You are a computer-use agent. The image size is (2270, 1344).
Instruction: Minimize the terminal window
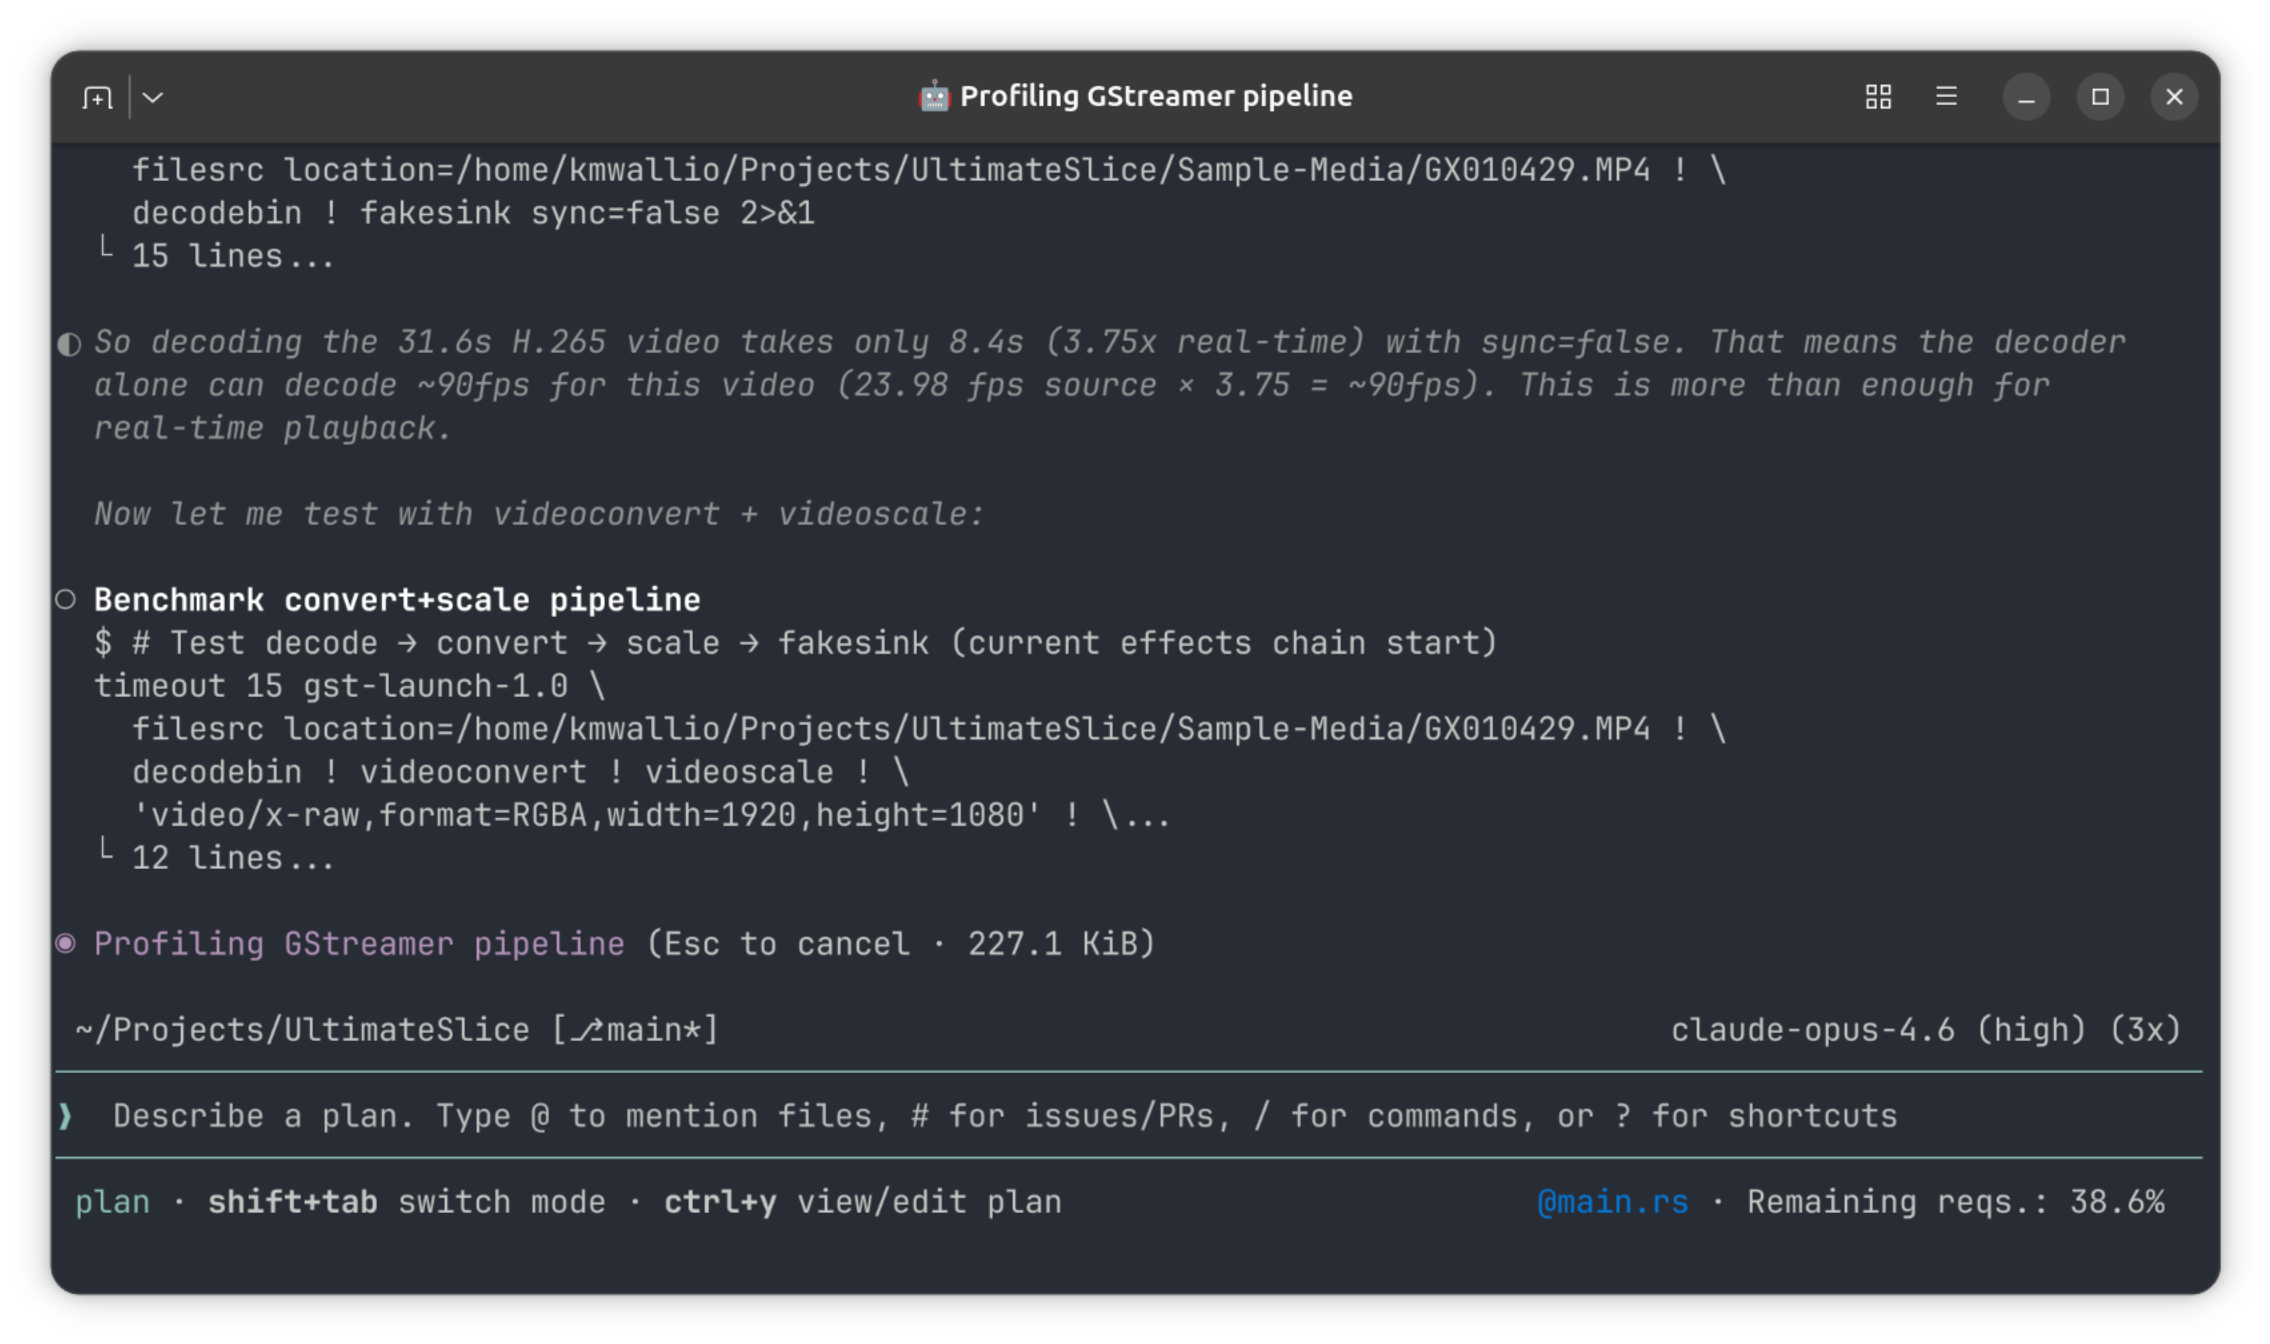(2026, 97)
